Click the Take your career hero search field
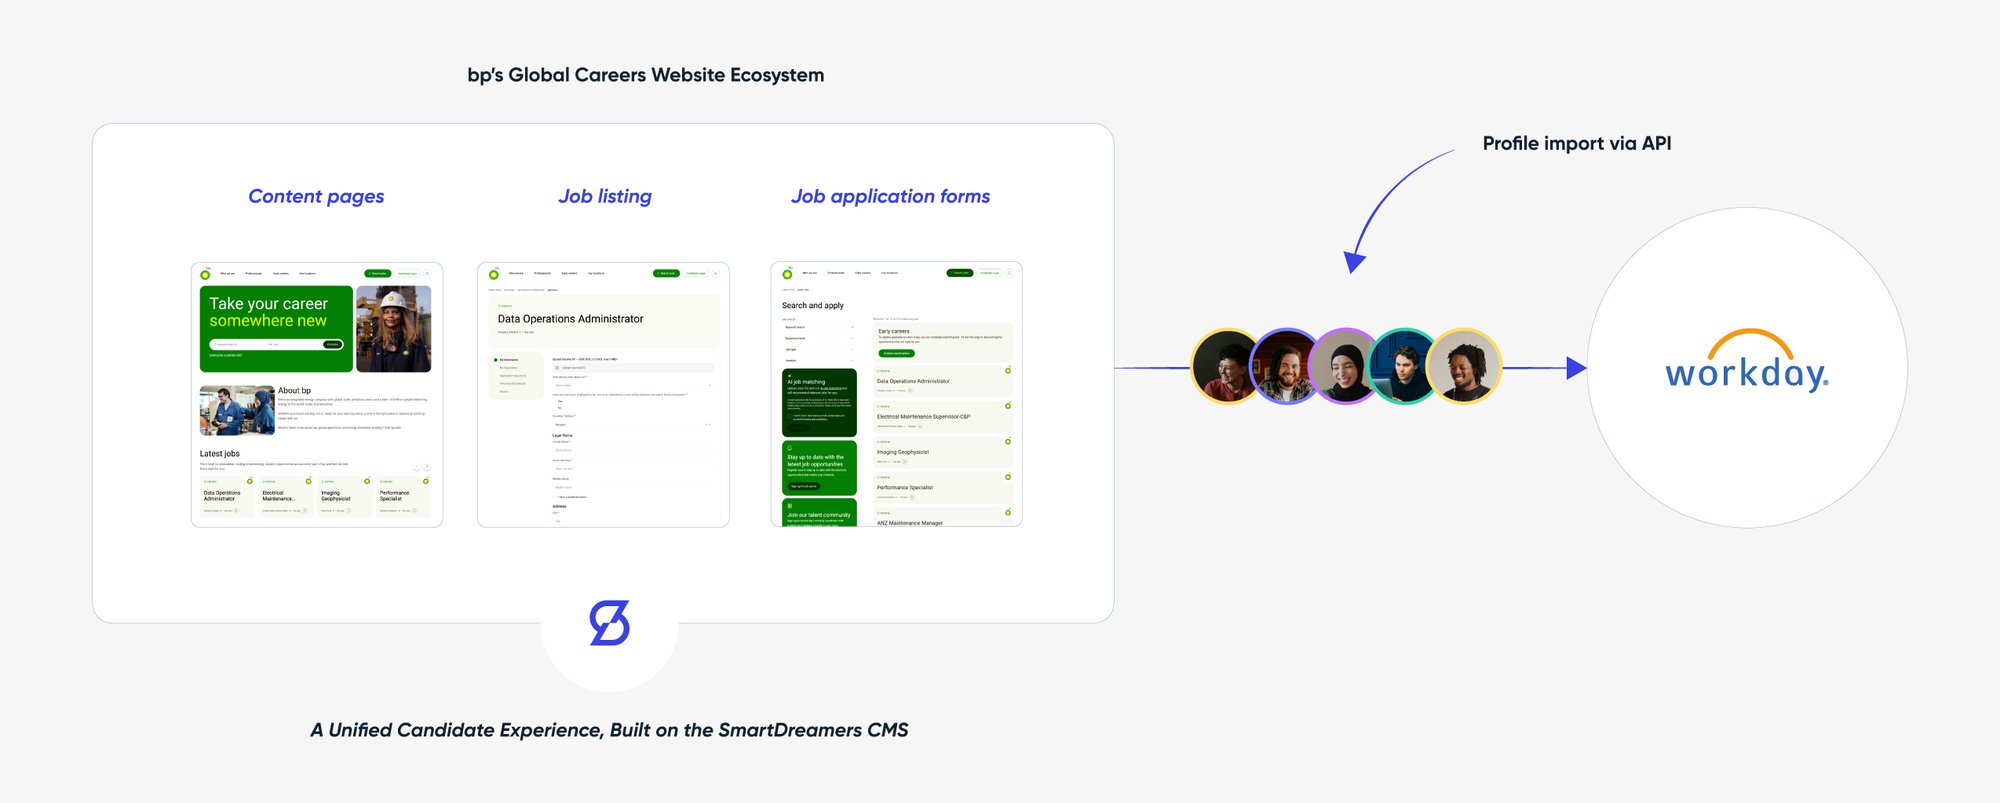 click(238, 344)
